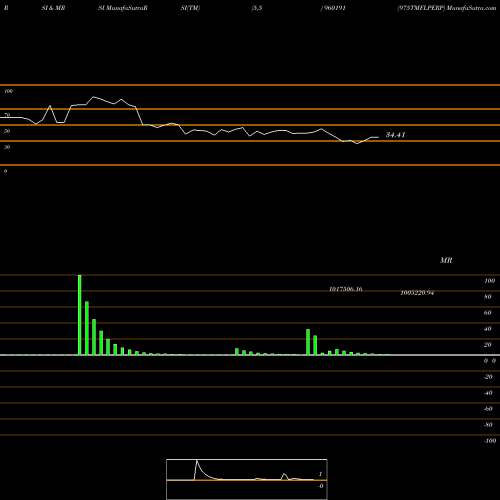
Task: Open the (975TMFLPERP) MunafaSutra.com header text
Action: tap(447, 8)
